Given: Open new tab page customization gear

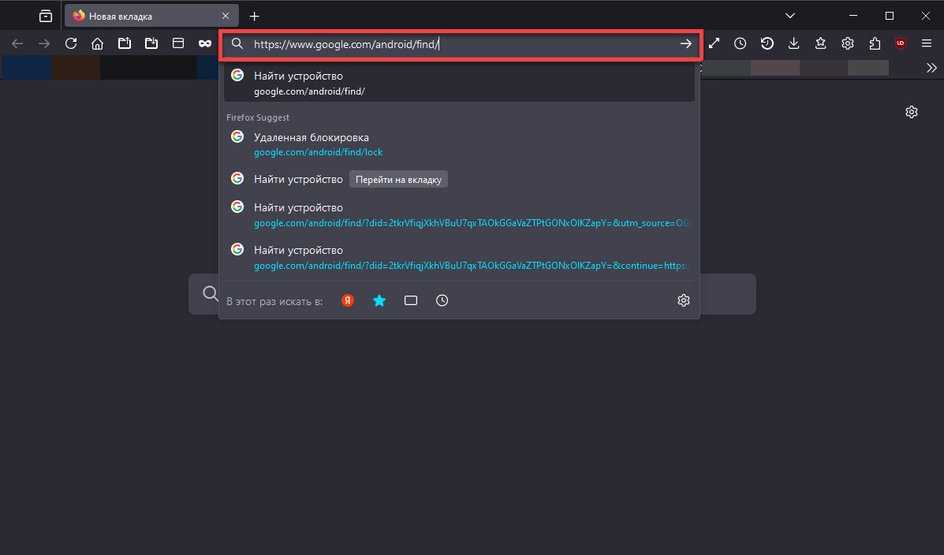Looking at the screenshot, I should (911, 112).
